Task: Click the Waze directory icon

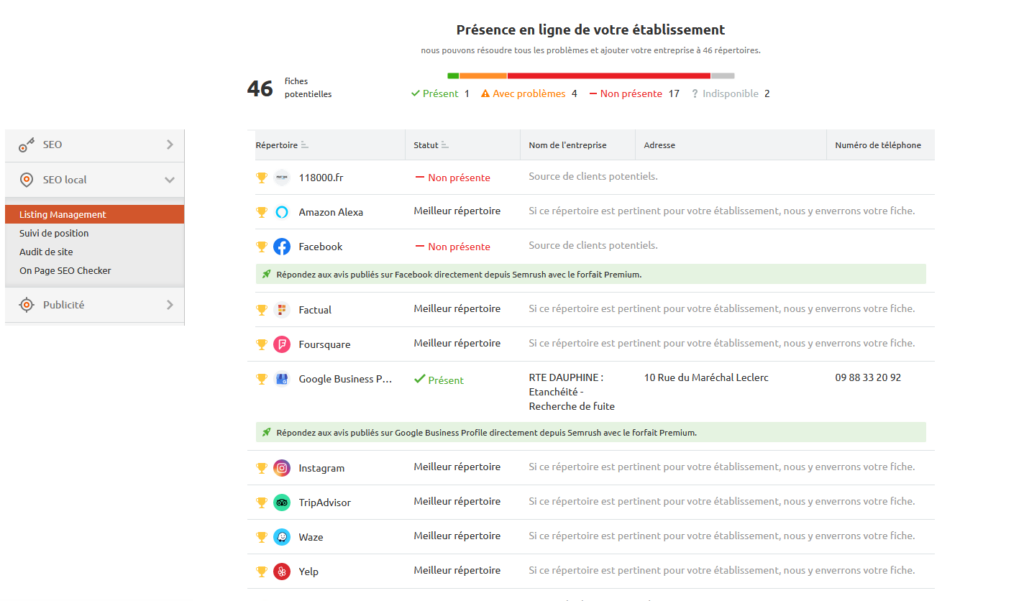Action: (x=282, y=537)
